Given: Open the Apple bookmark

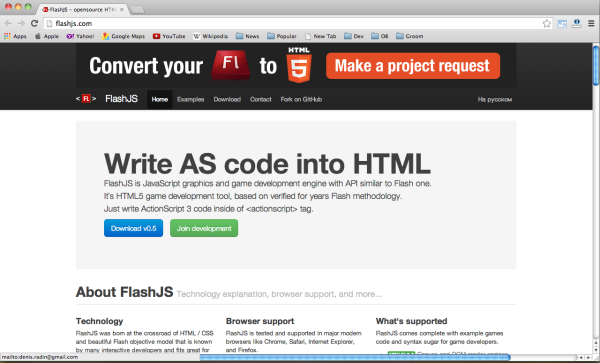Looking at the screenshot, I should (x=46, y=36).
